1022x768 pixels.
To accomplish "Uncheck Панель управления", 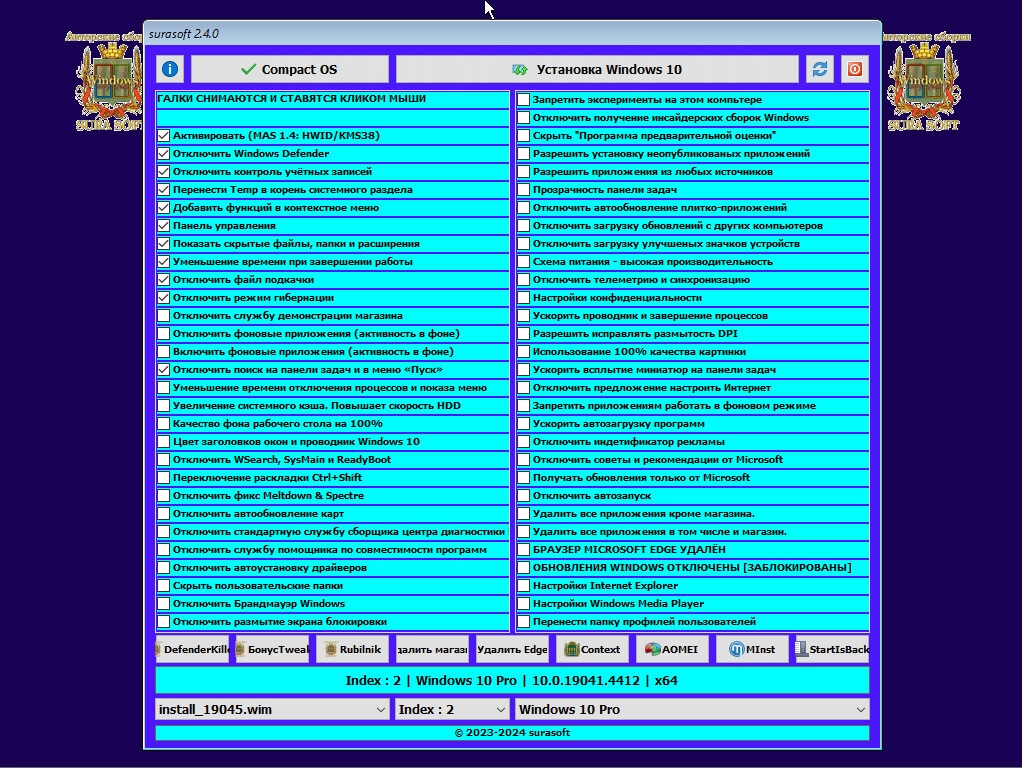I will [164, 226].
